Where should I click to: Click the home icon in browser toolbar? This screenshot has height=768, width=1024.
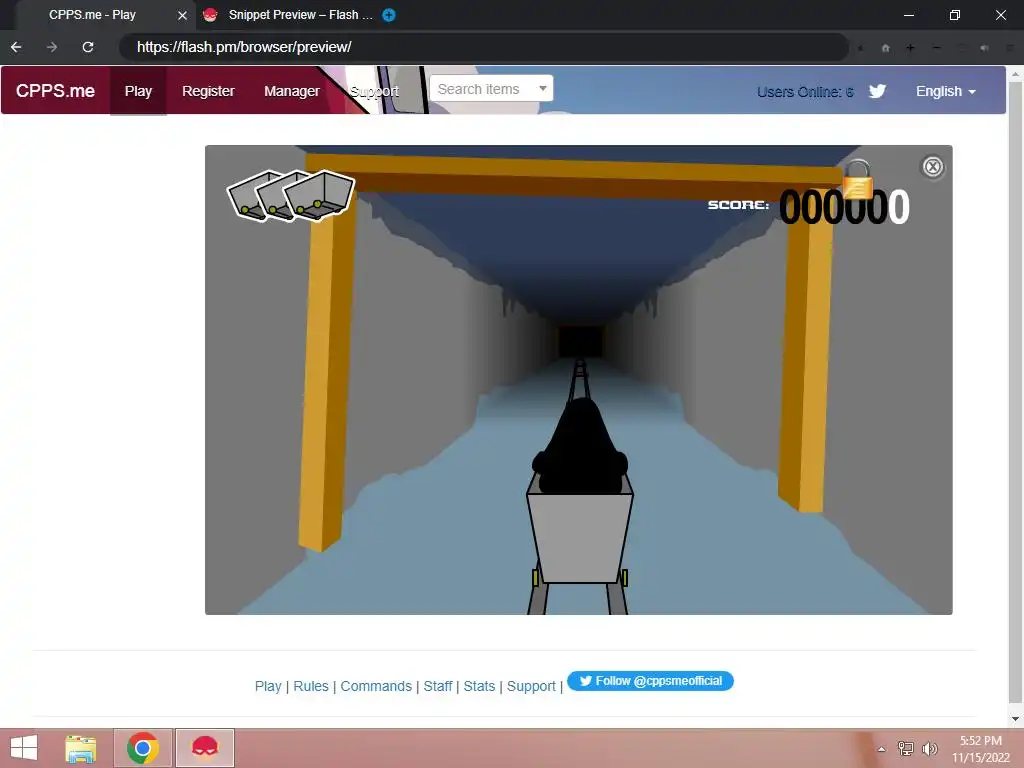tap(886, 48)
